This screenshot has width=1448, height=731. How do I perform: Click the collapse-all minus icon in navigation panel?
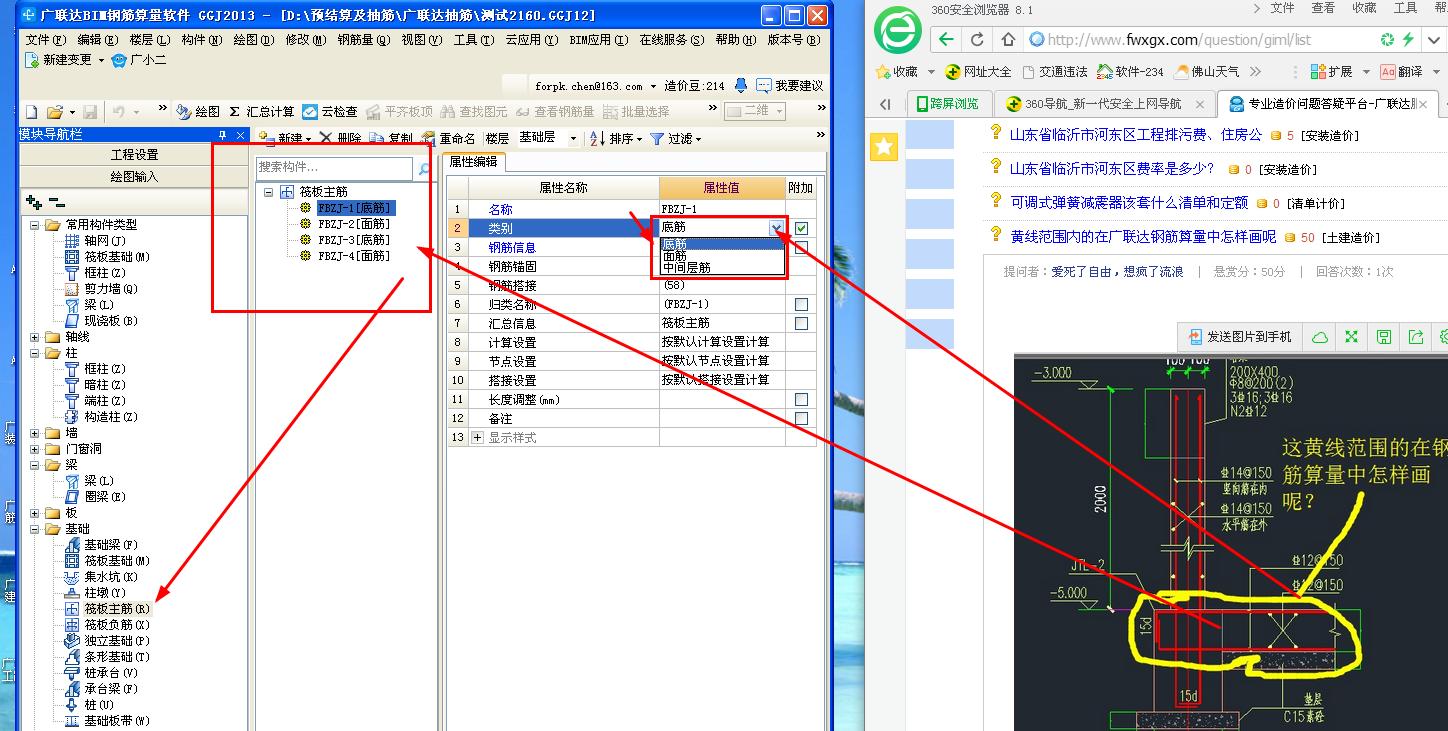(57, 202)
